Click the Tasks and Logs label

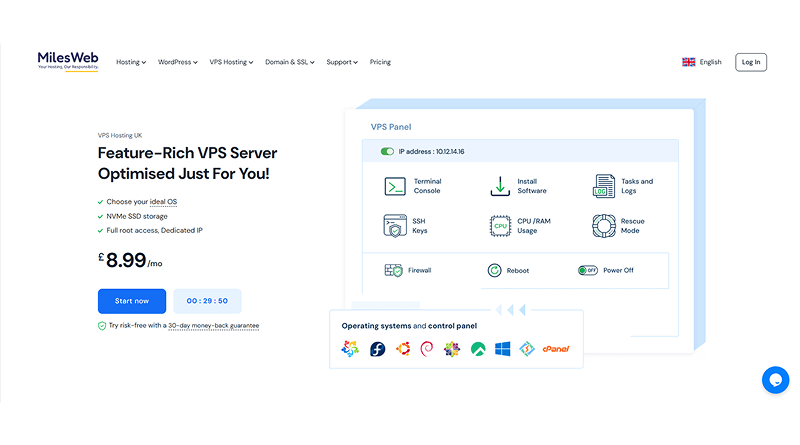[637, 186]
